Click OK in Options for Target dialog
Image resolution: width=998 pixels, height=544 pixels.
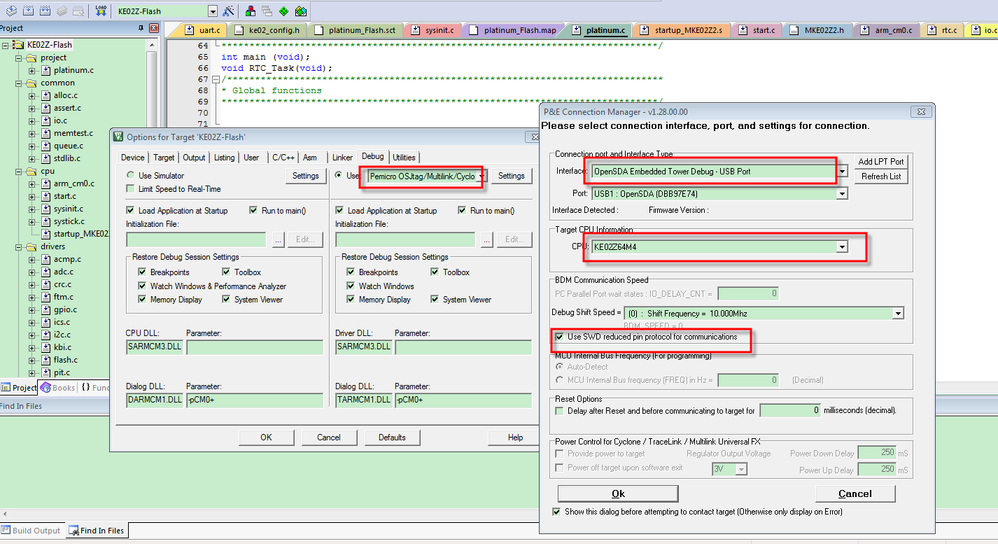[x=266, y=437]
